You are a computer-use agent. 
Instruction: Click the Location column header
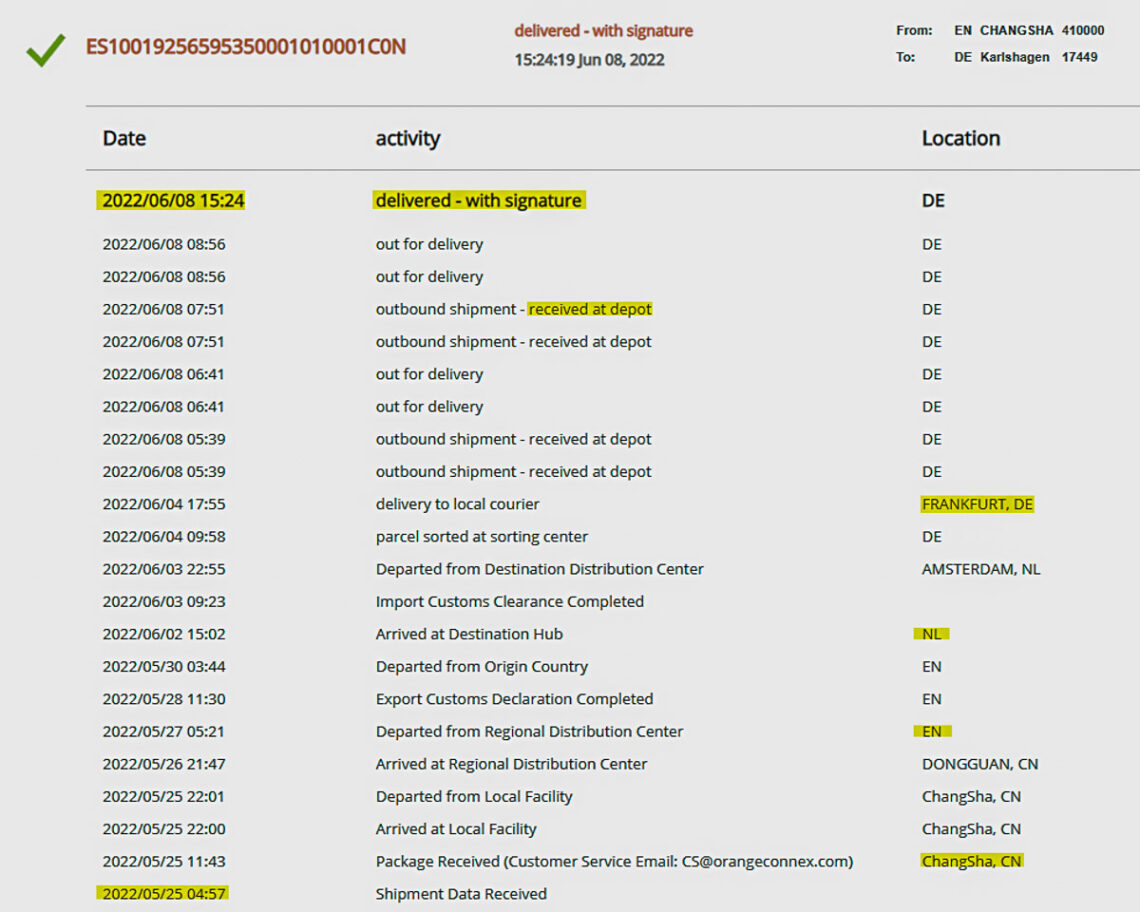click(960, 139)
